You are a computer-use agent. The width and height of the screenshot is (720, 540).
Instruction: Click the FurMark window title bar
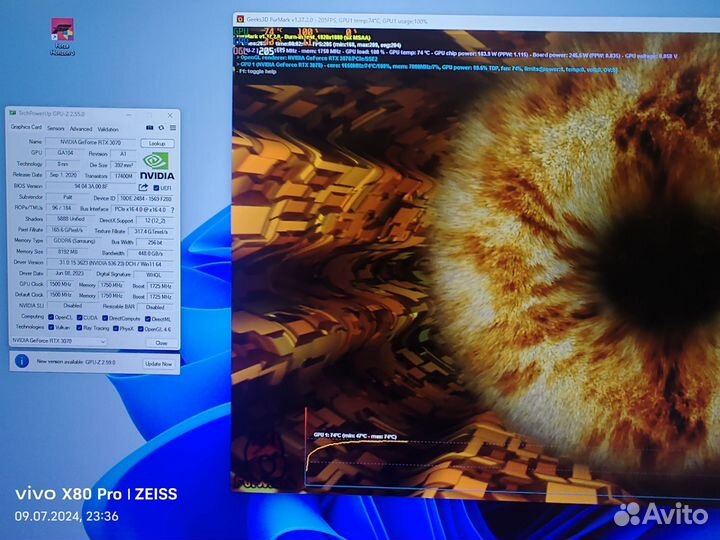[x=476, y=21]
